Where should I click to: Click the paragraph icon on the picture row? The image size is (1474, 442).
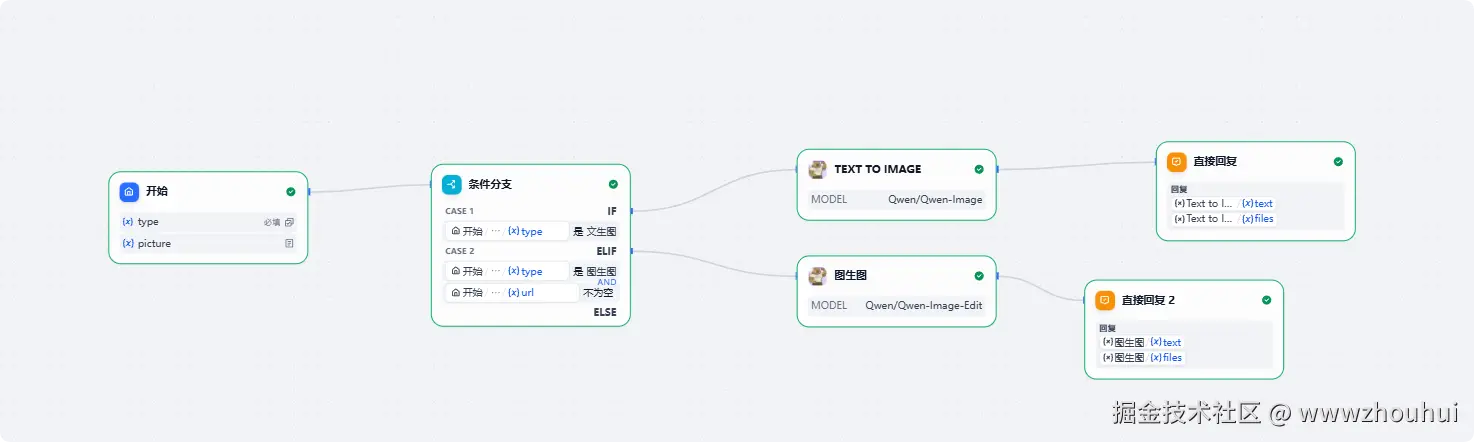289,243
